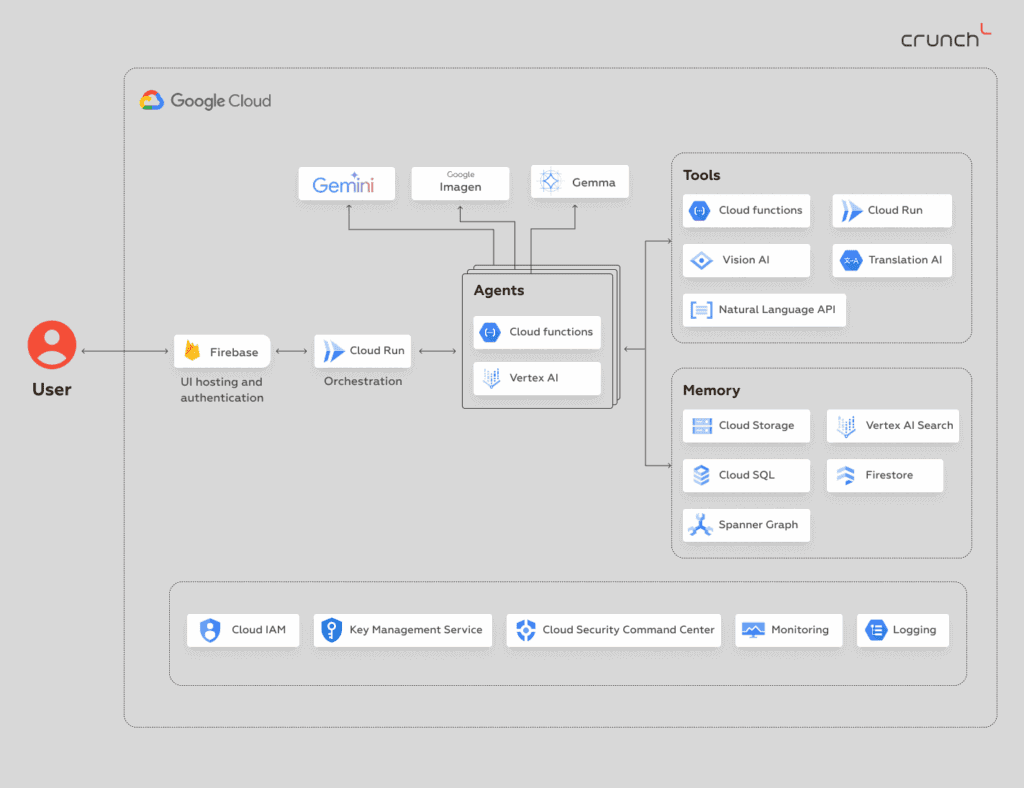Click the Cloud Storage icon
Viewport: 1024px width, 788px height.
(x=701, y=426)
